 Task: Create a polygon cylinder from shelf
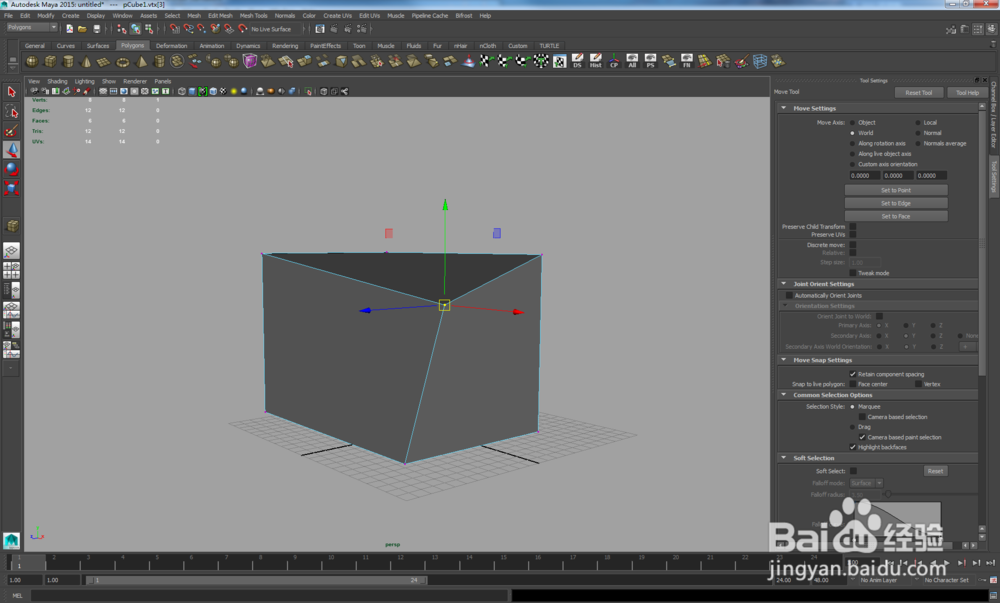68,61
